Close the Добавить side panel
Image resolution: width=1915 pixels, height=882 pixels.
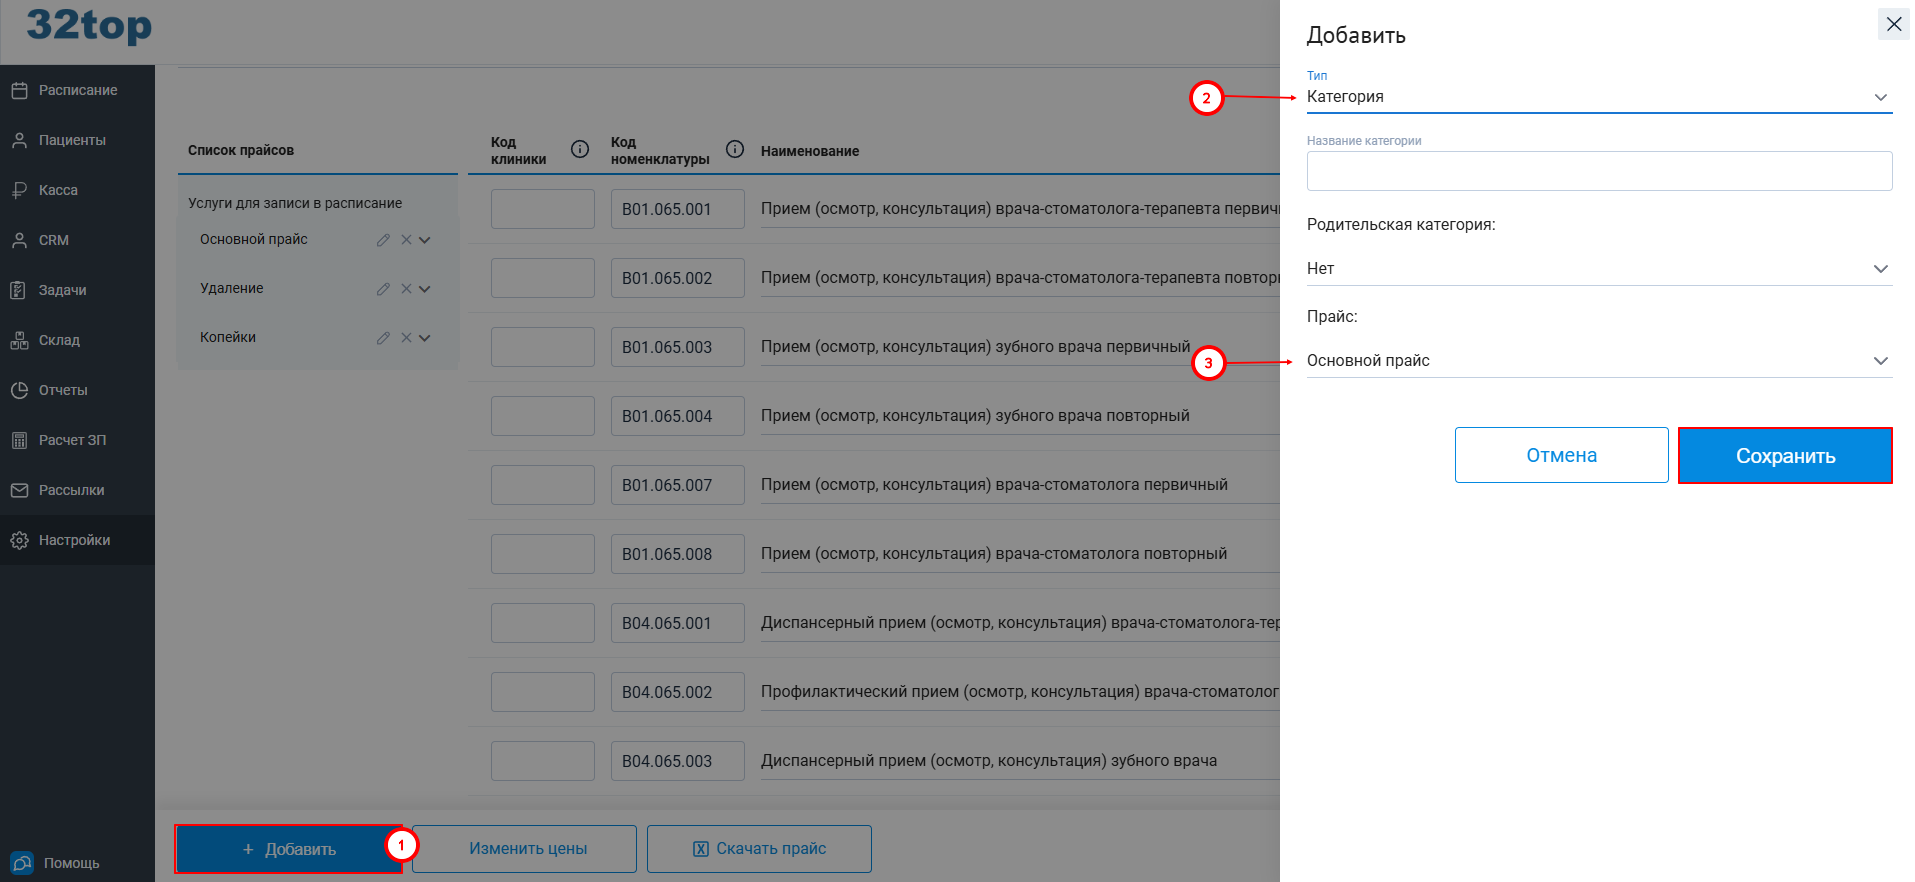click(1893, 24)
